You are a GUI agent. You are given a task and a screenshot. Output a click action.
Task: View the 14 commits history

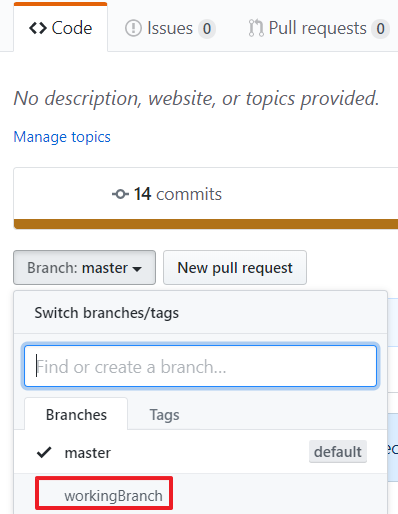tap(167, 194)
